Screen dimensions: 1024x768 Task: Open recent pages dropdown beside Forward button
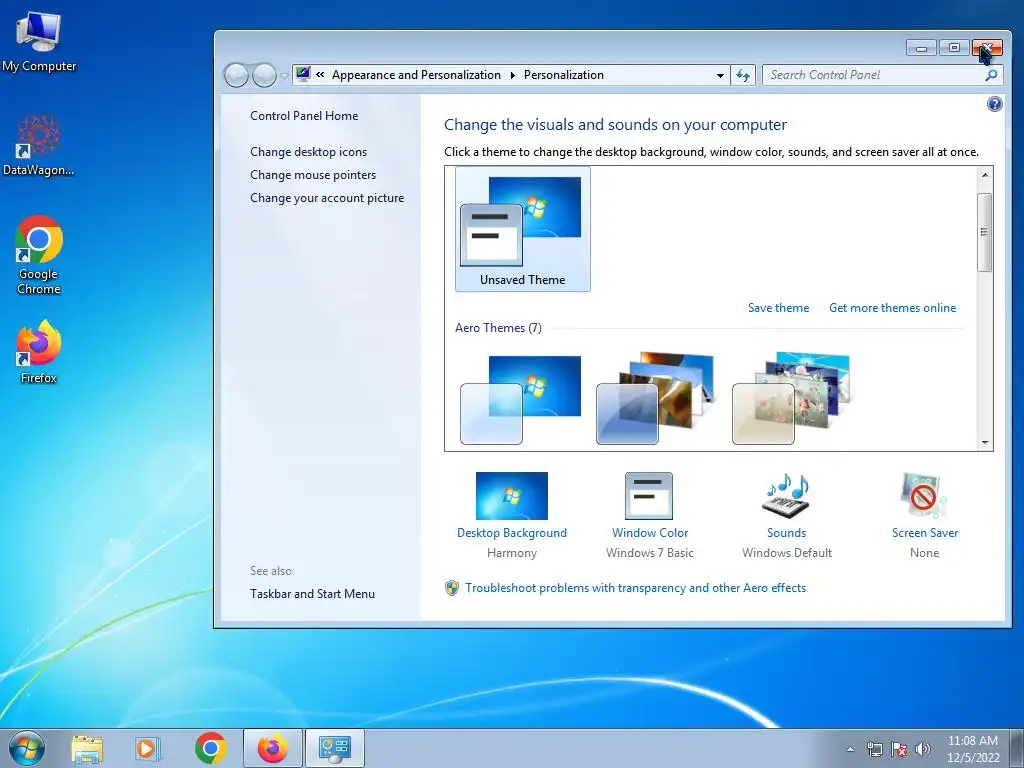[284, 76]
